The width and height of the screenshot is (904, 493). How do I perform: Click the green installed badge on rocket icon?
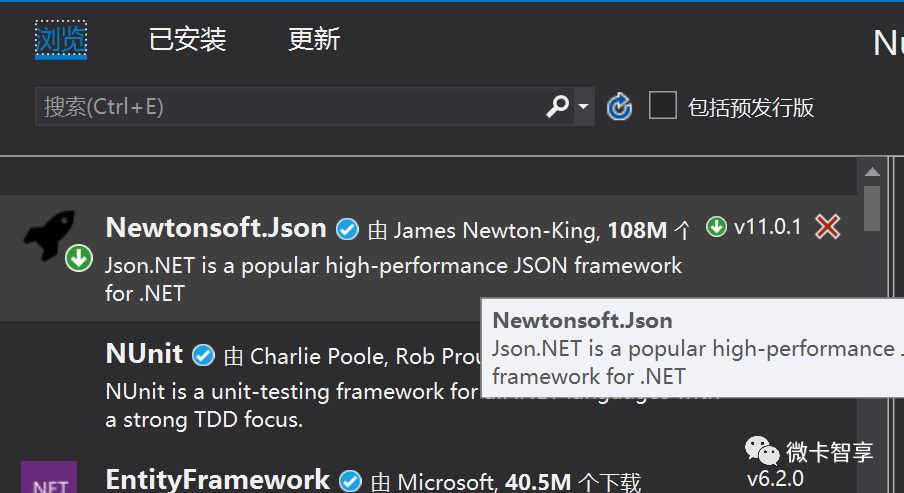click(79, 258)
